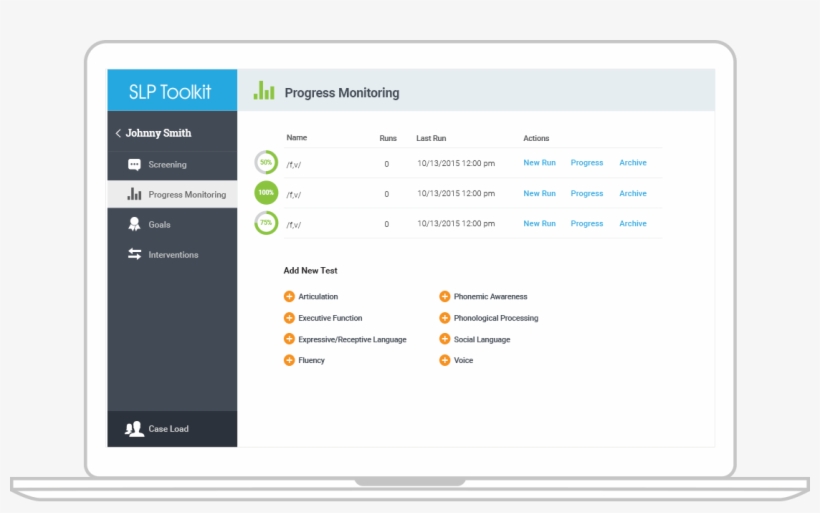
Task: Click the Progress Monitoring bar chart sidebar icon
Action: [x=134, y=194]
